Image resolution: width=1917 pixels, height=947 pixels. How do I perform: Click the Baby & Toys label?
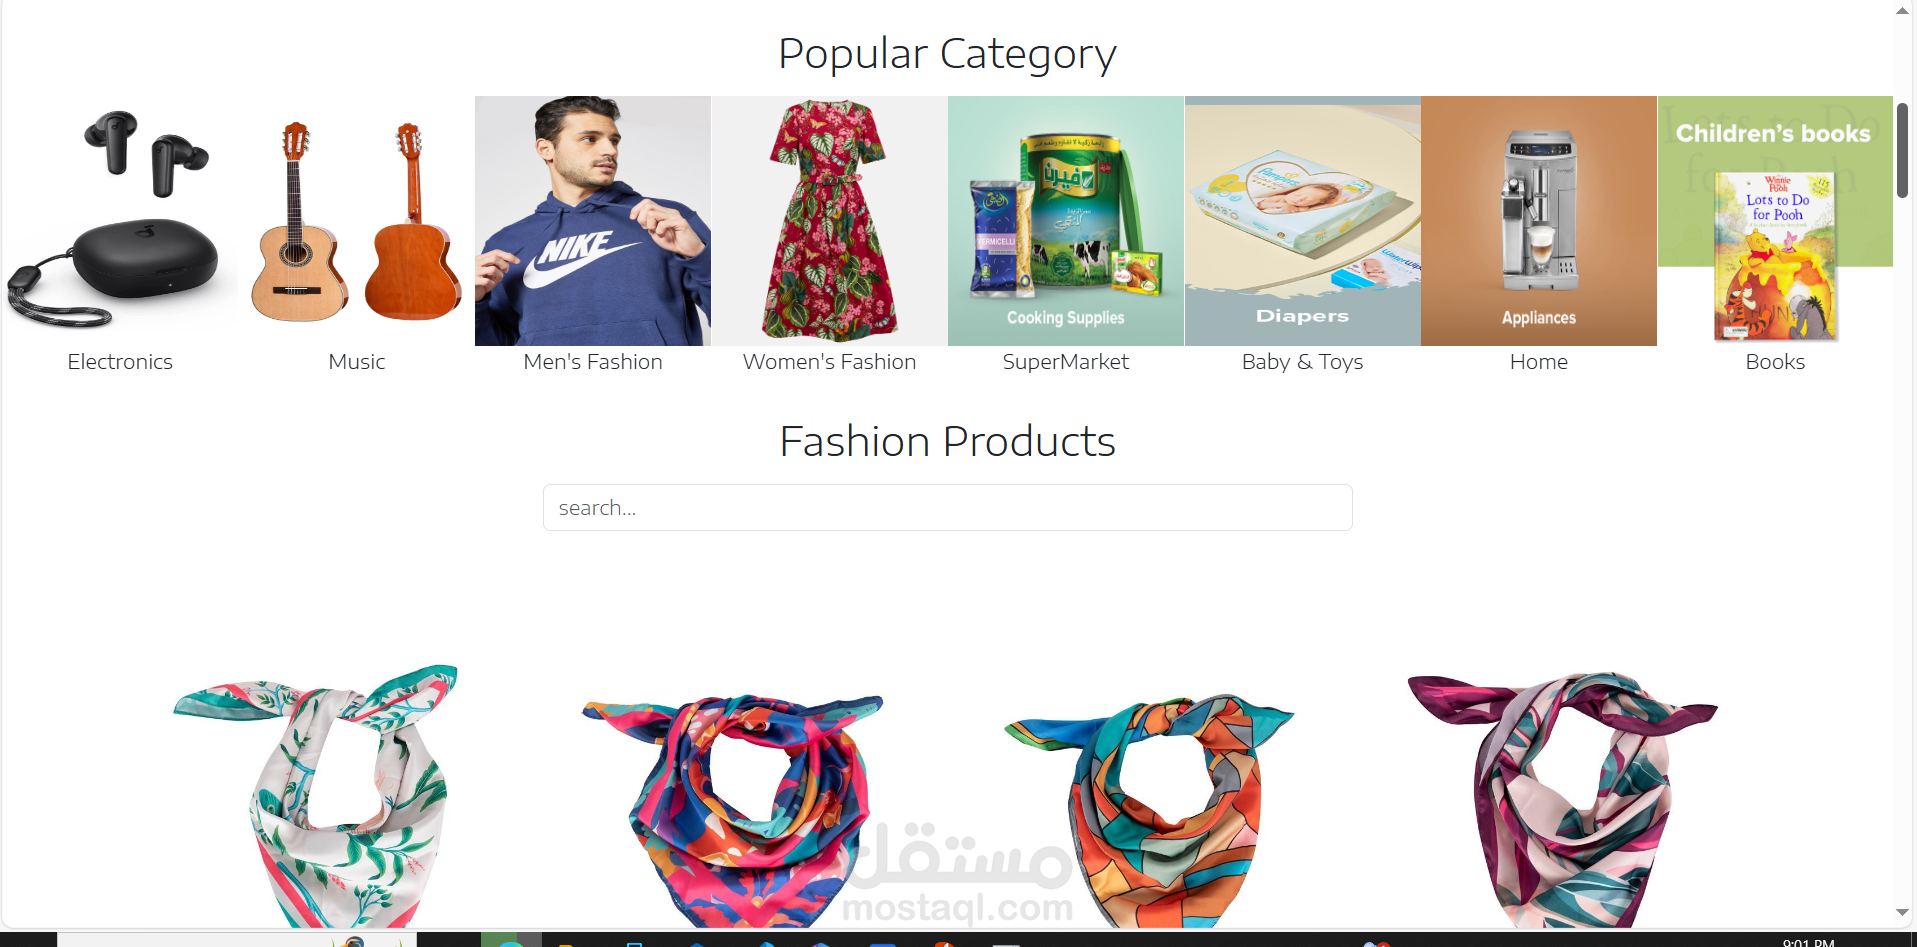coord(1302,362)
